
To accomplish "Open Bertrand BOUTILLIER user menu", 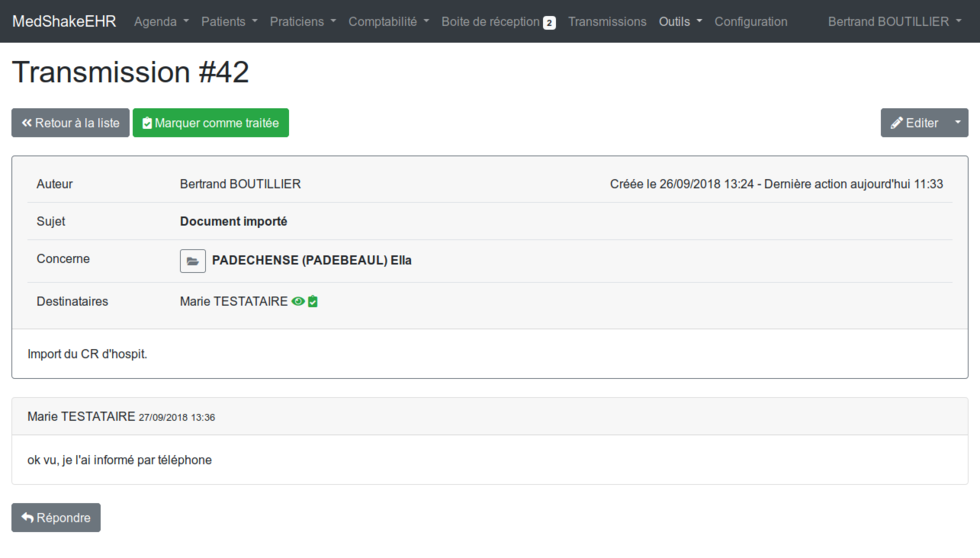I will tap(894, 22).
